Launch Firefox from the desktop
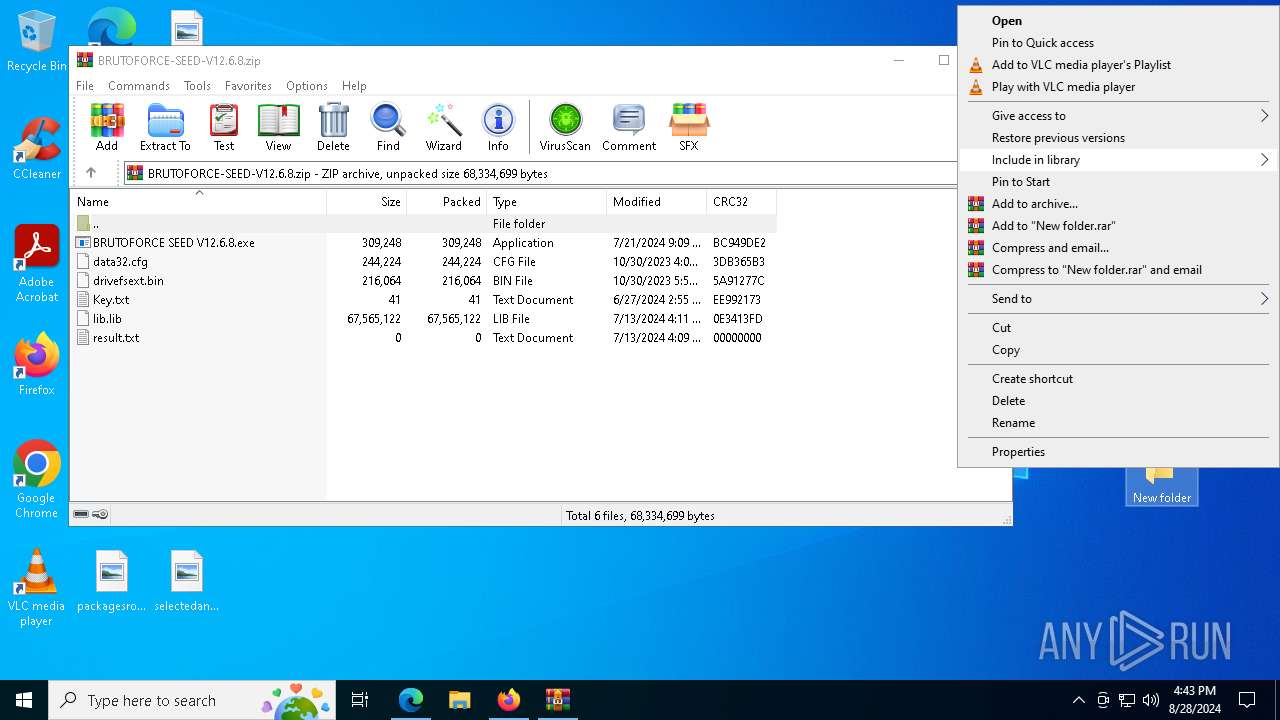This screenshot has height=720, width=1280. (36, 364)
